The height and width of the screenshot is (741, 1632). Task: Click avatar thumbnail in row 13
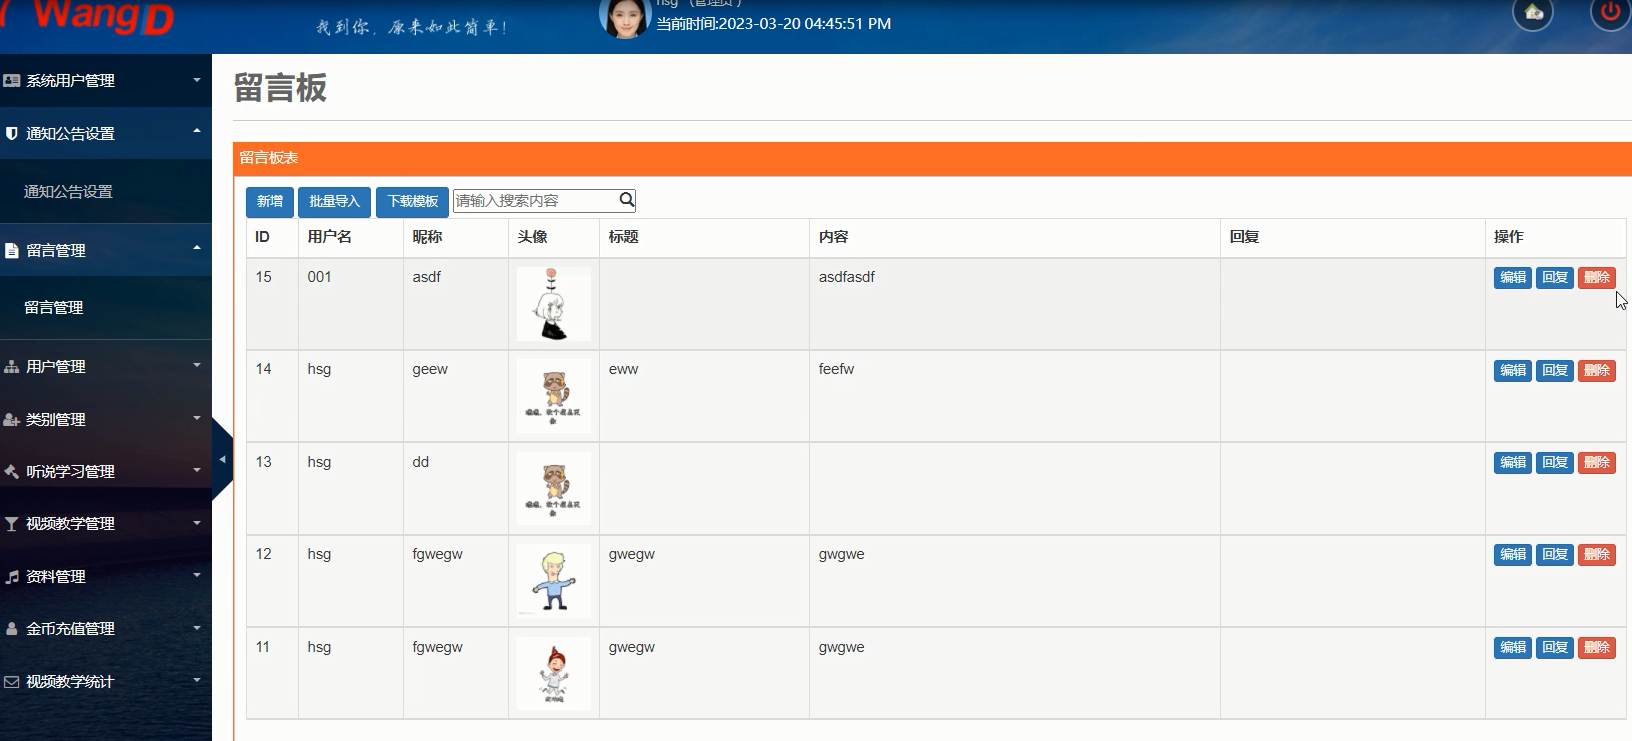554,488
